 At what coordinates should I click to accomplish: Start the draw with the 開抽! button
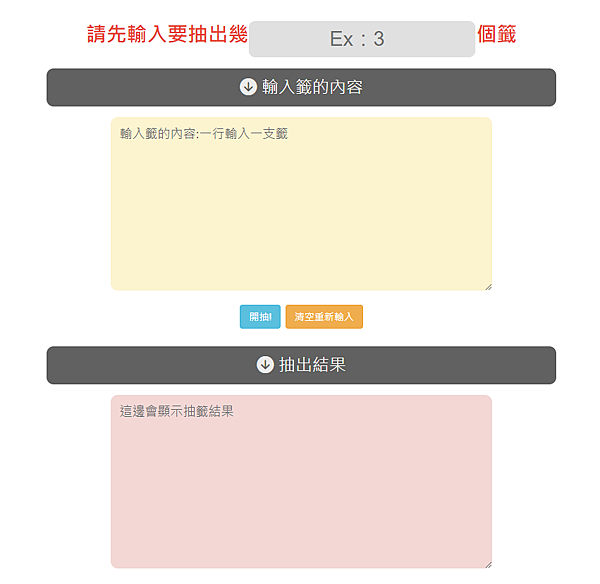tap(260, 316)
